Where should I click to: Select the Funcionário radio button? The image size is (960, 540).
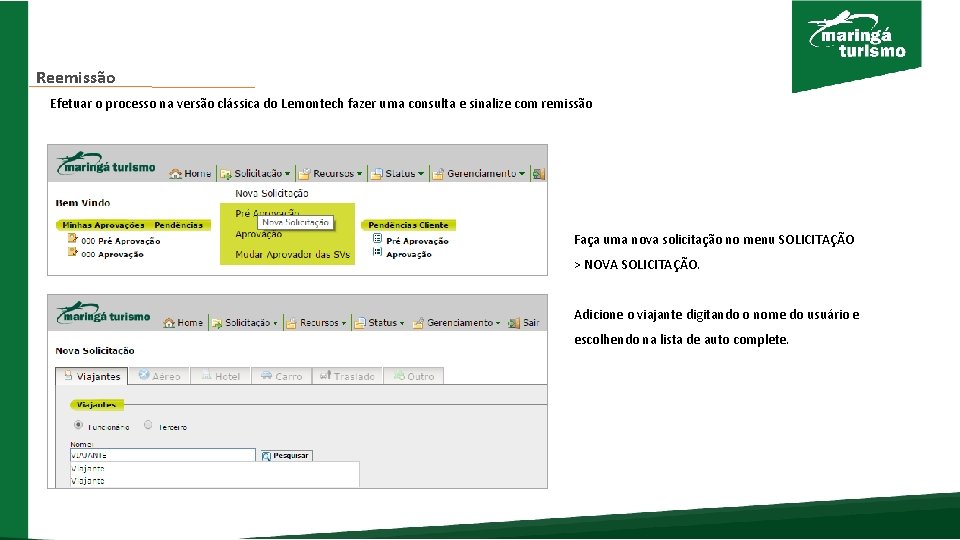[78, 424]
